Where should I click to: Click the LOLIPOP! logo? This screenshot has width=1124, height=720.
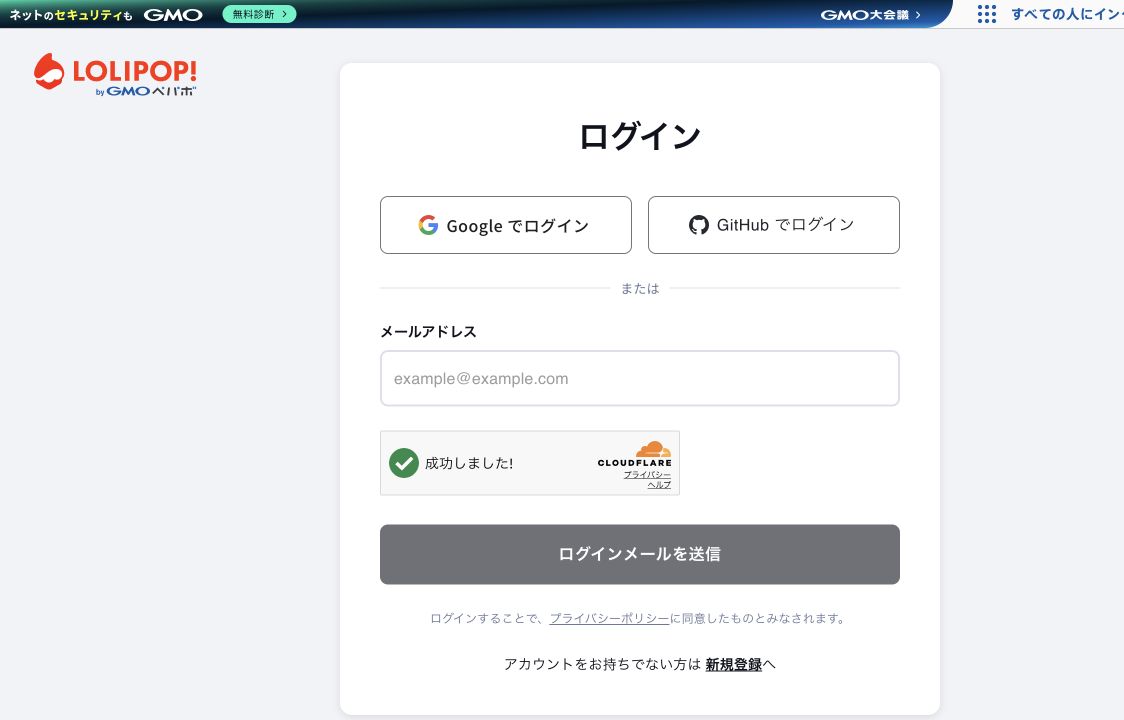[x=115, y=75]
